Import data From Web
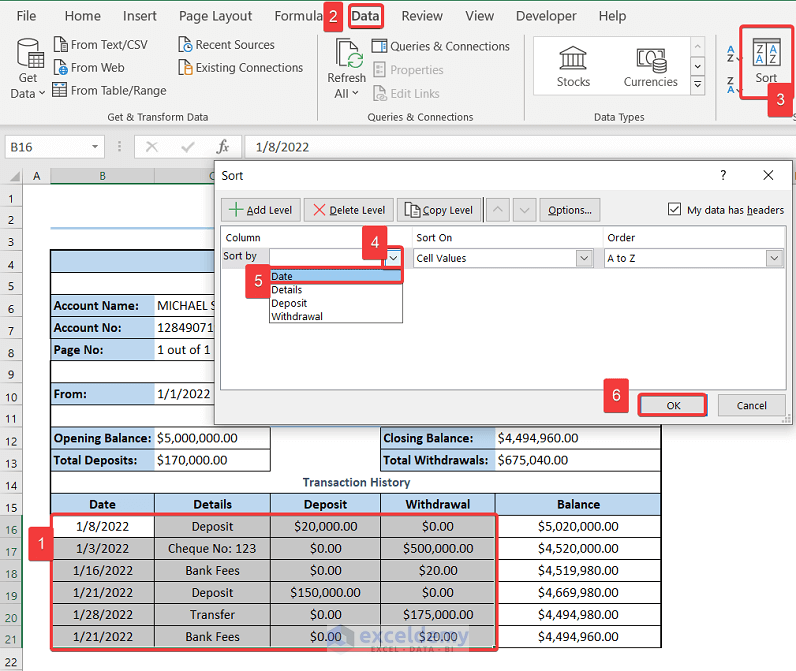 (89, 68)
